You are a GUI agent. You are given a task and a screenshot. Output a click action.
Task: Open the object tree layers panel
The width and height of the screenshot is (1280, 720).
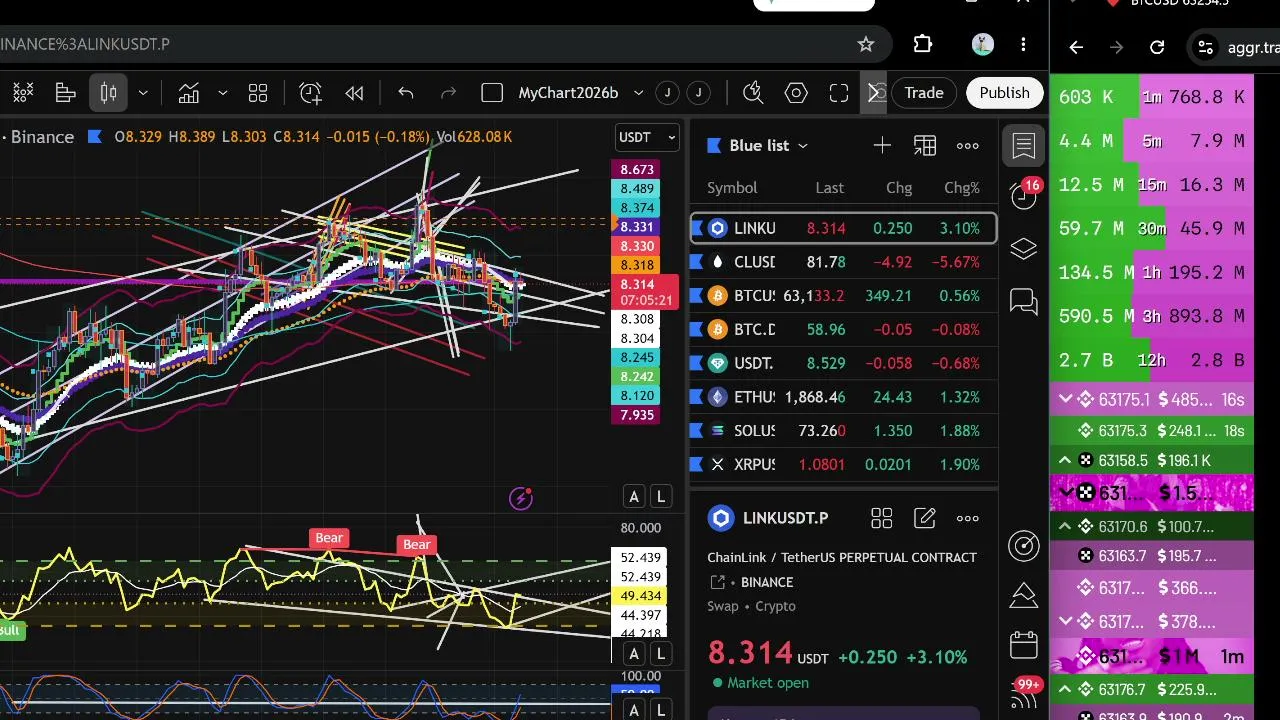click(1024, 249)
